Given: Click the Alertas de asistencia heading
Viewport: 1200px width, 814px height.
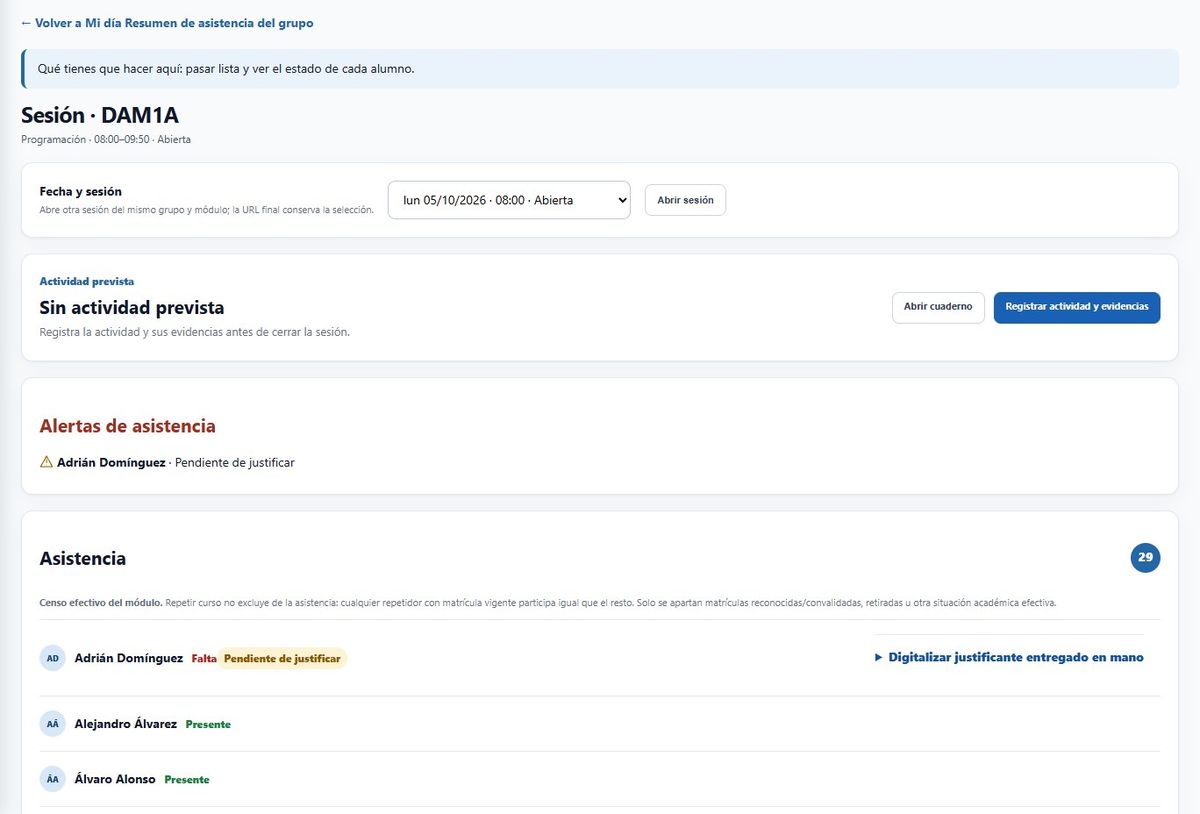Looking at the screenshot, I should [128, 426].
